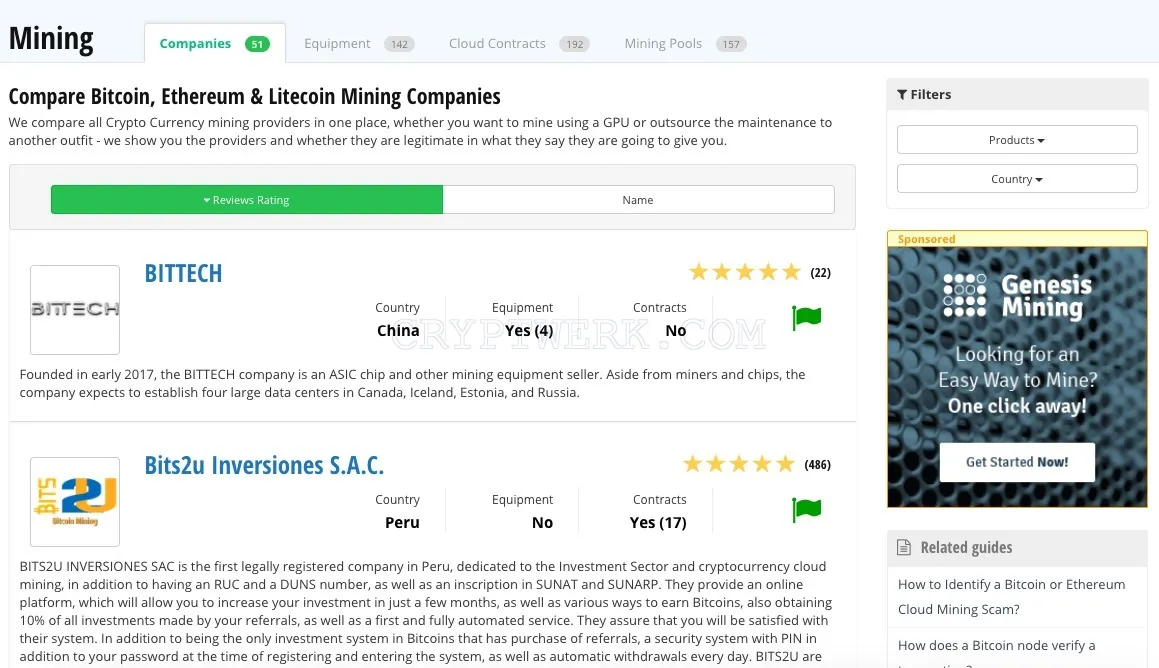The width and height of the screenshot is (1159, 668).
Task: Switch to the Mining Pools tab
Action: (685, 44)
